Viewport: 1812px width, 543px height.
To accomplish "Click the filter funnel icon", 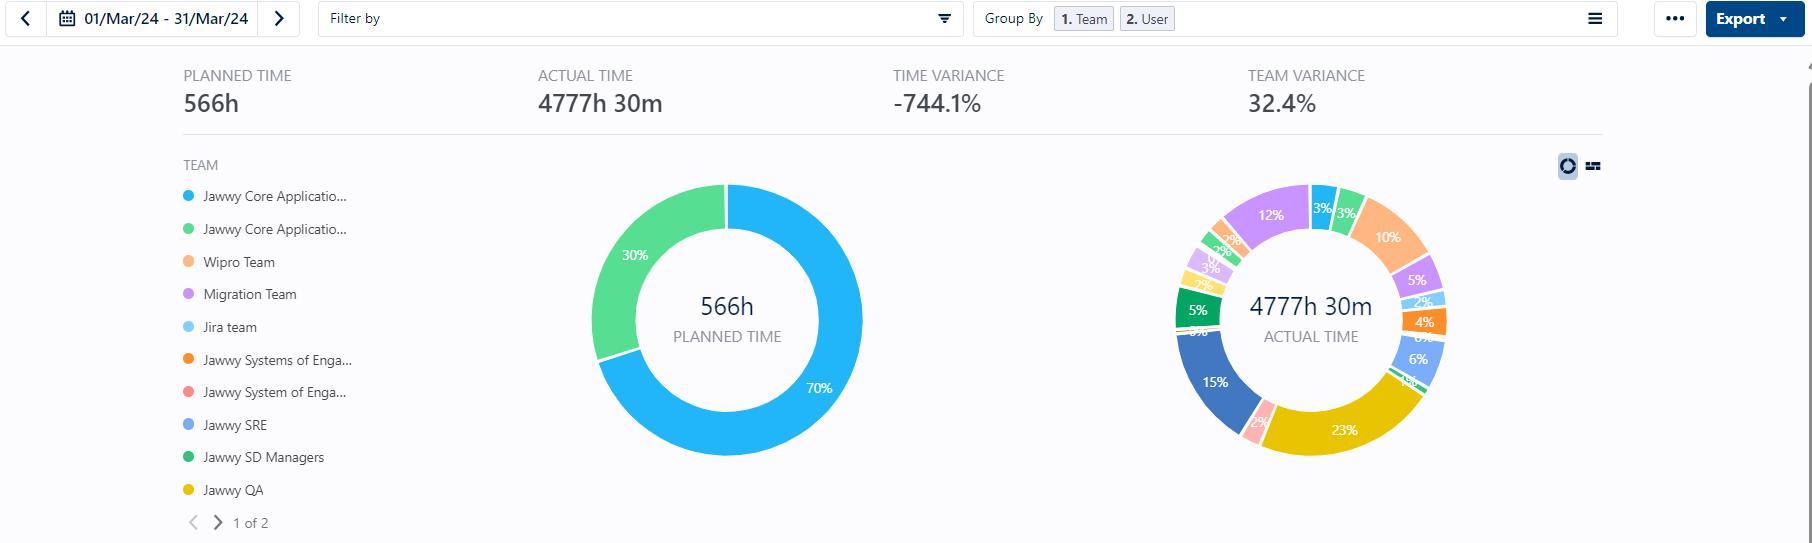I will point(944,19).
